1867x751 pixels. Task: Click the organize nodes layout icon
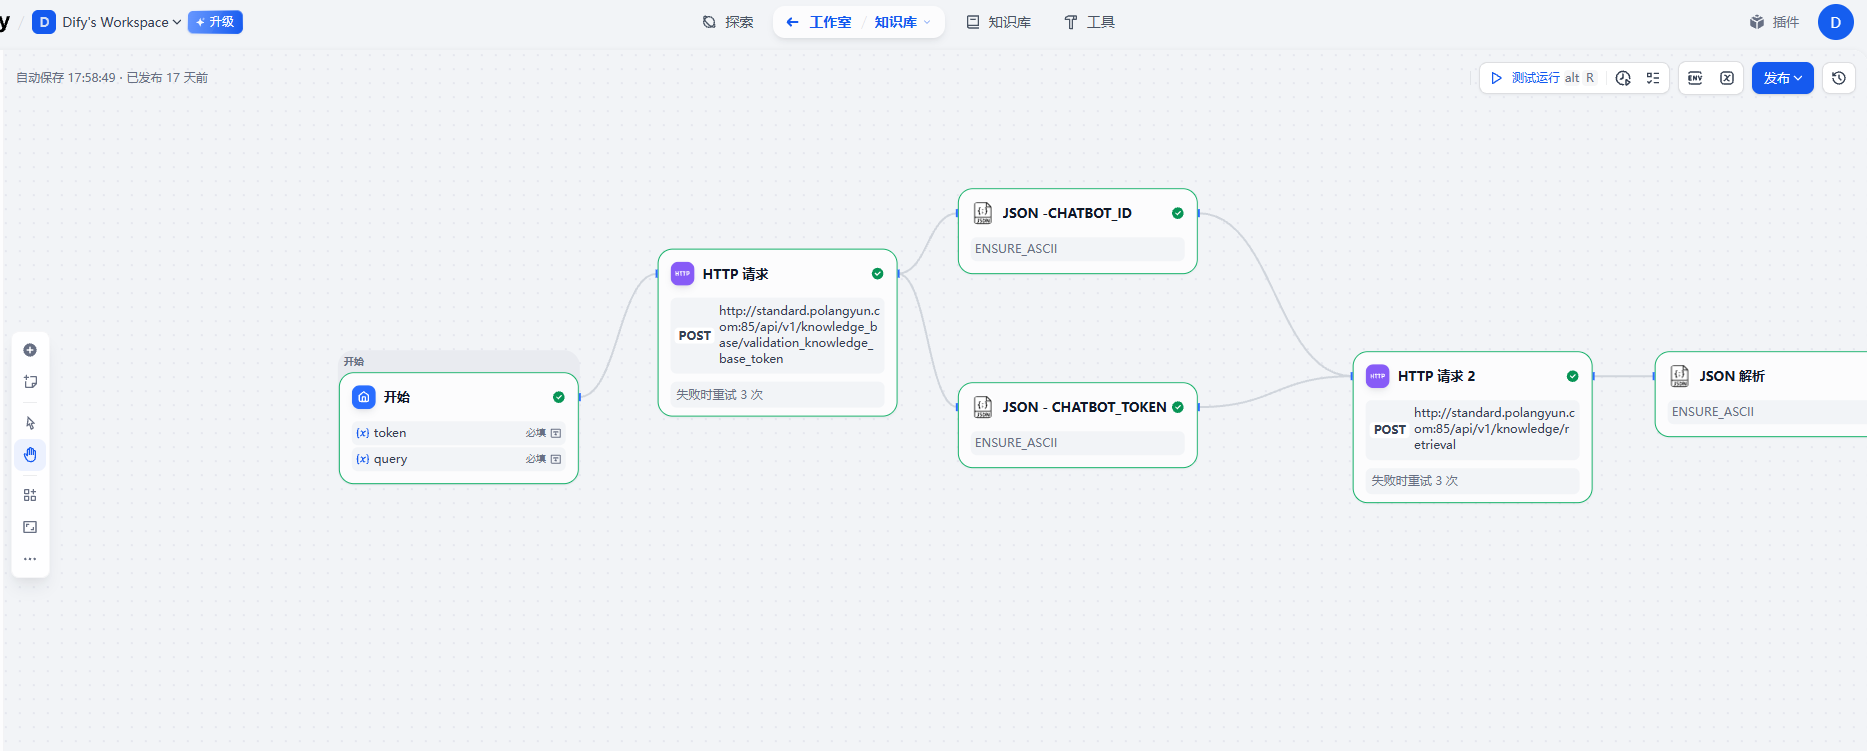coord(30,495)
